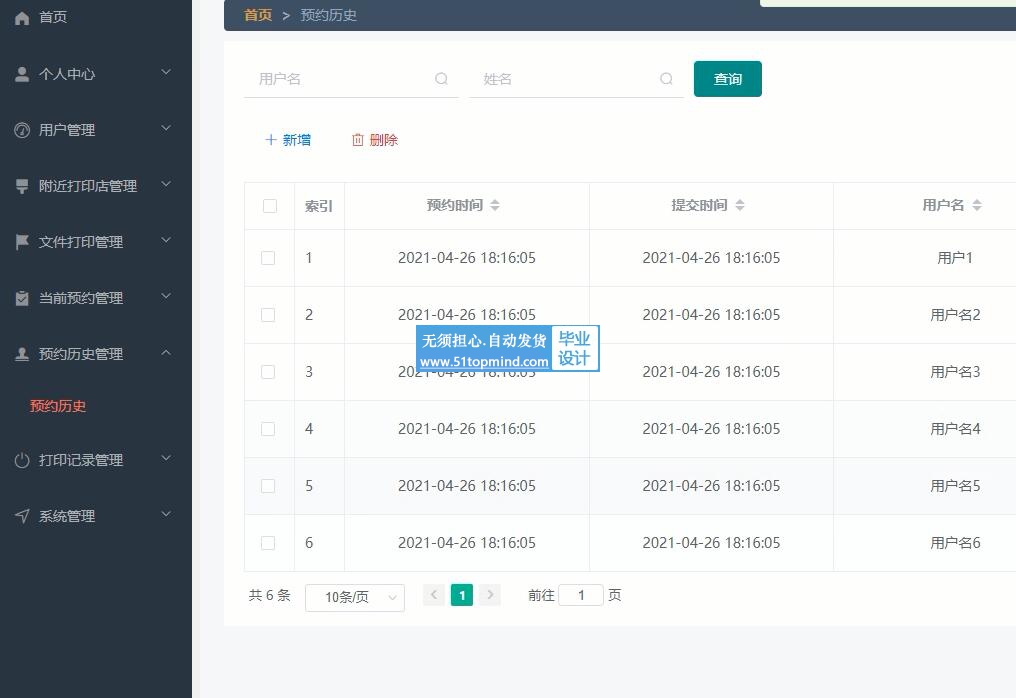Sort by 提交时间 column arrows
Screen dimensions: 1016x698
pyautogui.click(x=740, y=205)
